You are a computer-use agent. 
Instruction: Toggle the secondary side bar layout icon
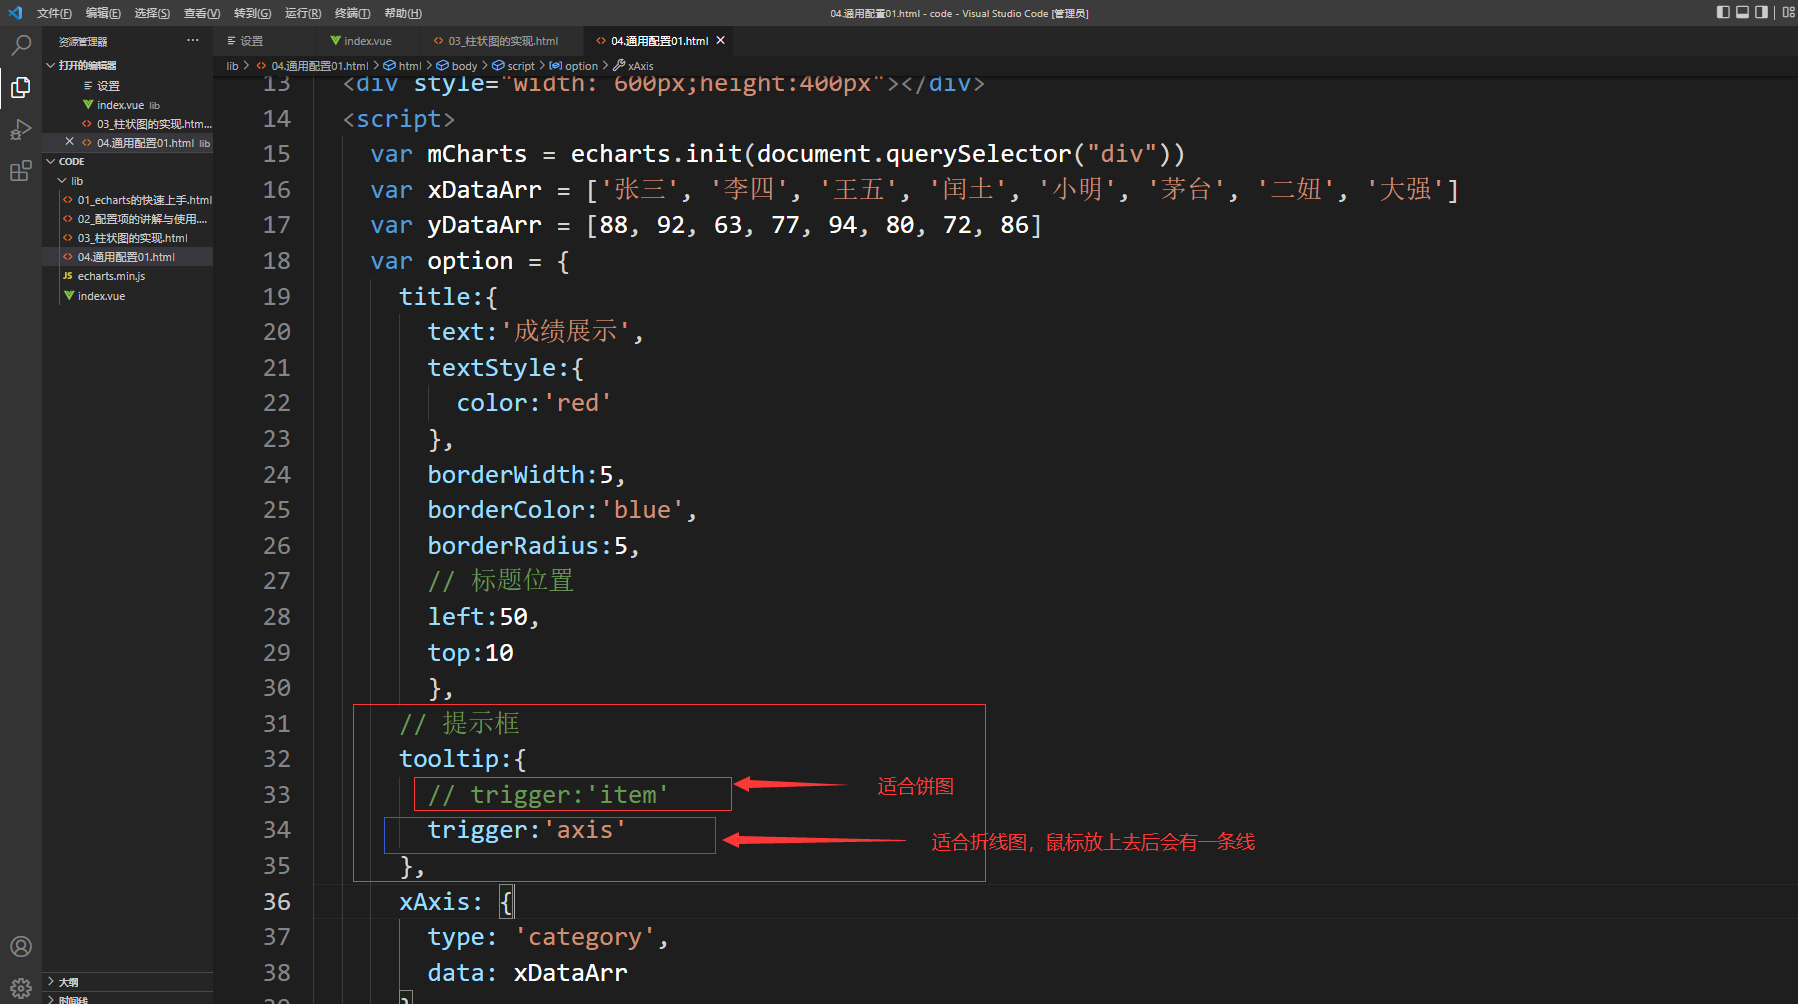(1761, 13)
